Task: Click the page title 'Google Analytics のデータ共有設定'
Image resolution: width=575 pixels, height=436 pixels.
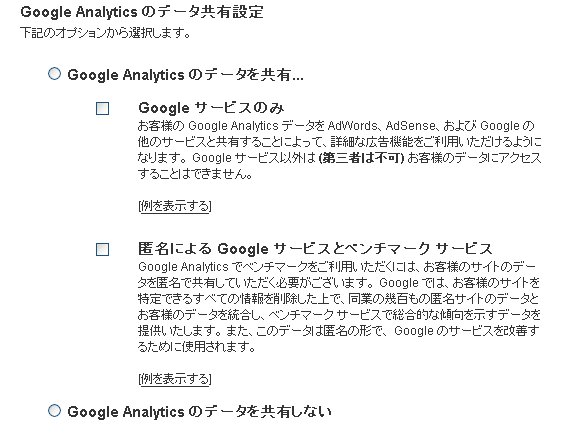Action: click(x=142, y=12)
